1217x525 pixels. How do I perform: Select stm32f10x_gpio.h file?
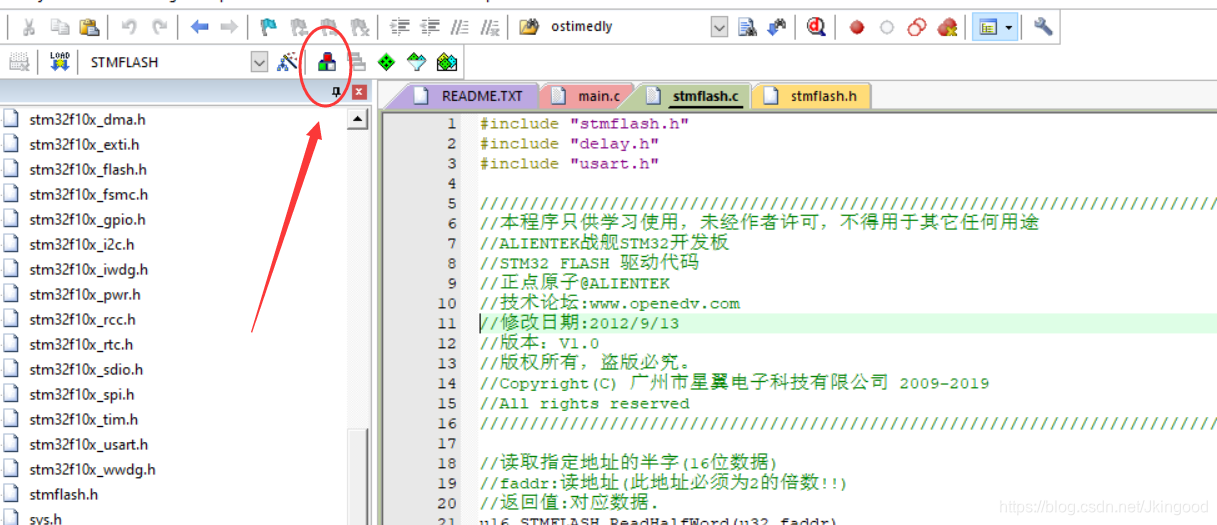87,219
